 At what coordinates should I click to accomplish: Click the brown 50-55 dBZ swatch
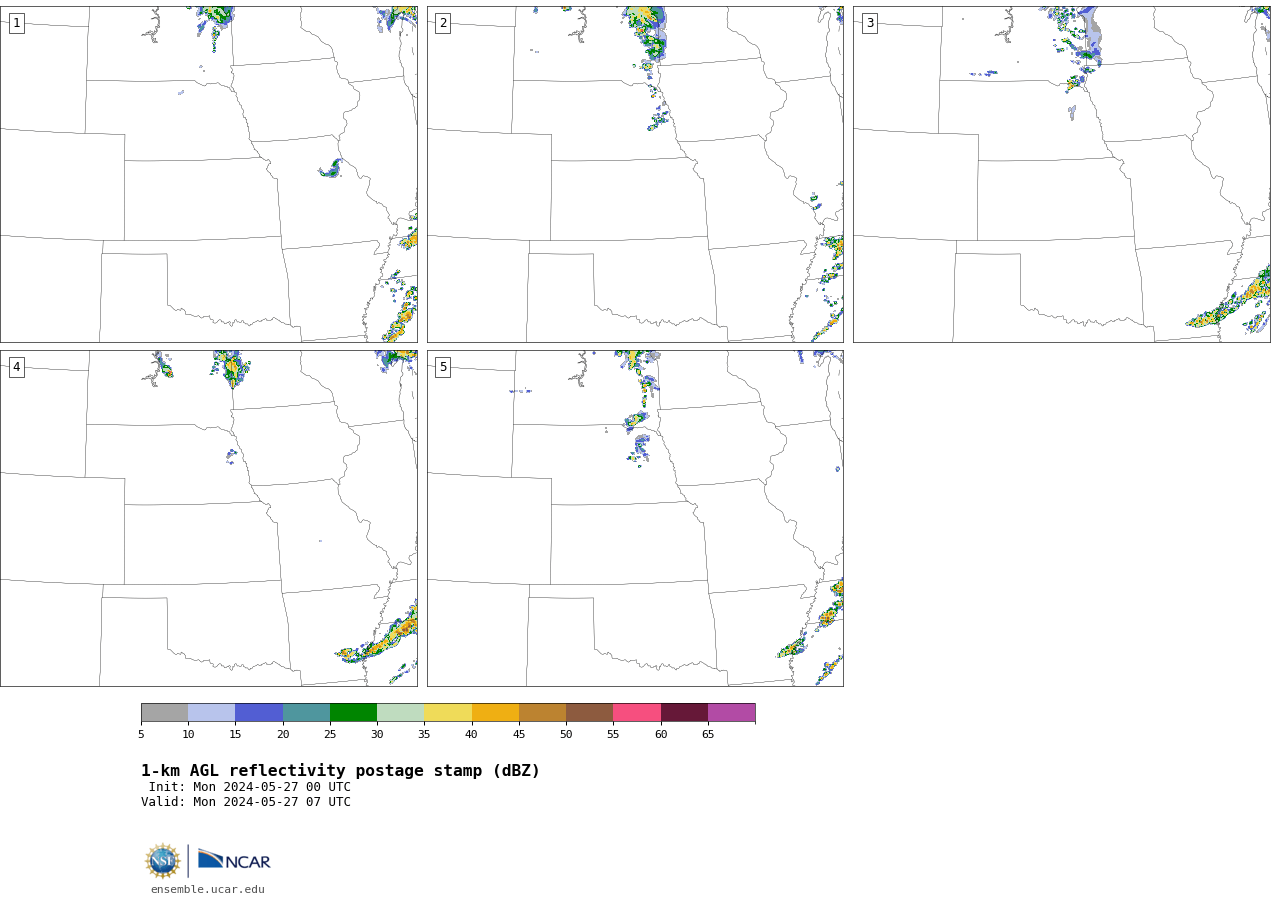click(x=589, y=713)
